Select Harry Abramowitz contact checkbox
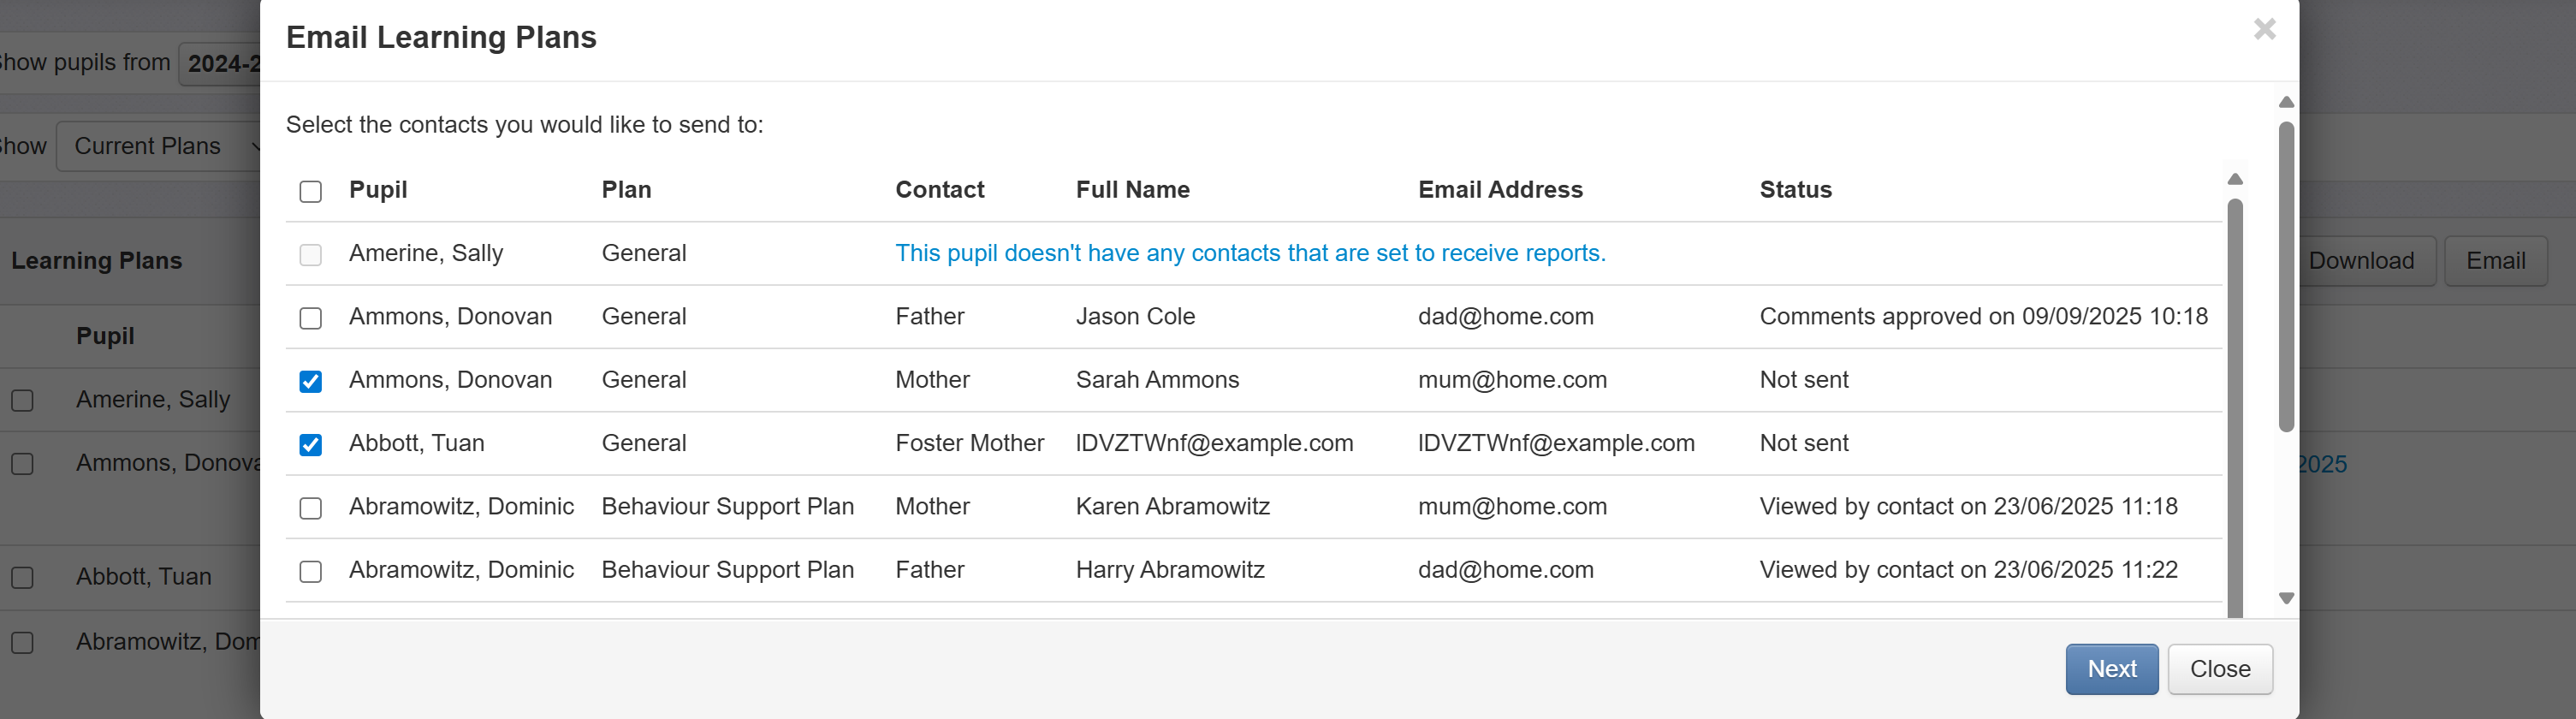 click(311, 571)
